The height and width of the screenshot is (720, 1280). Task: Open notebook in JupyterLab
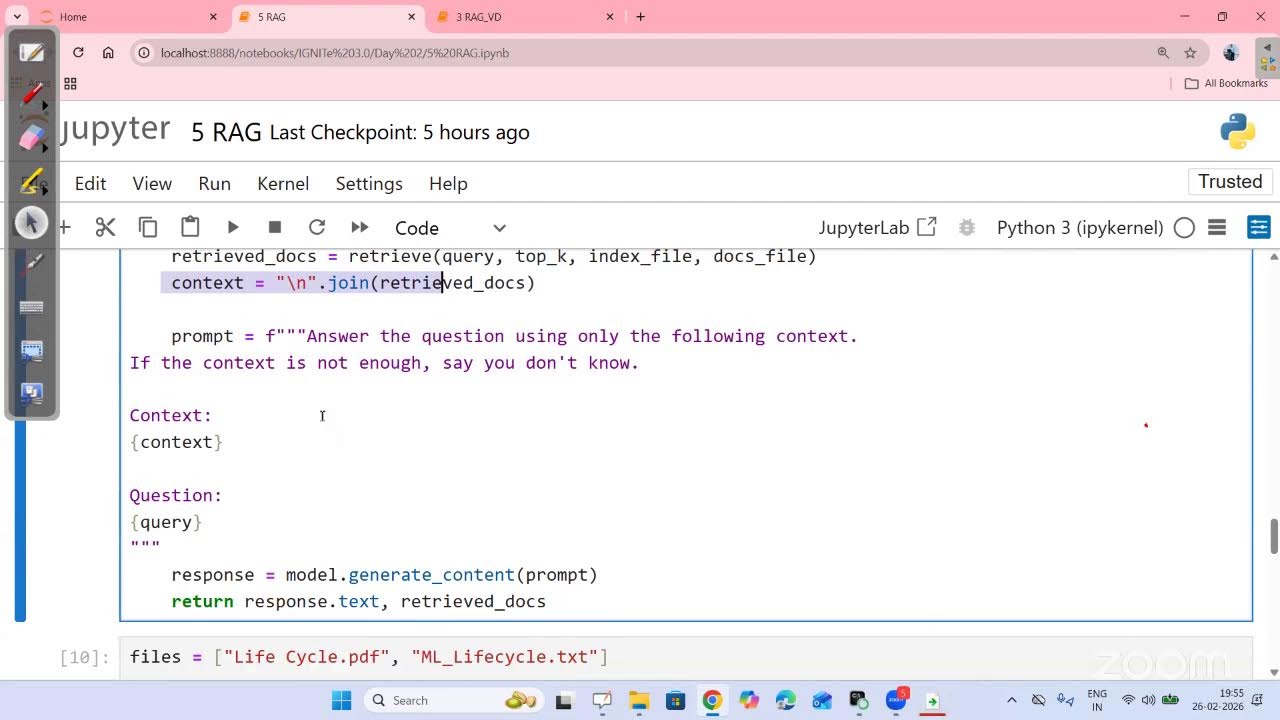877,228
